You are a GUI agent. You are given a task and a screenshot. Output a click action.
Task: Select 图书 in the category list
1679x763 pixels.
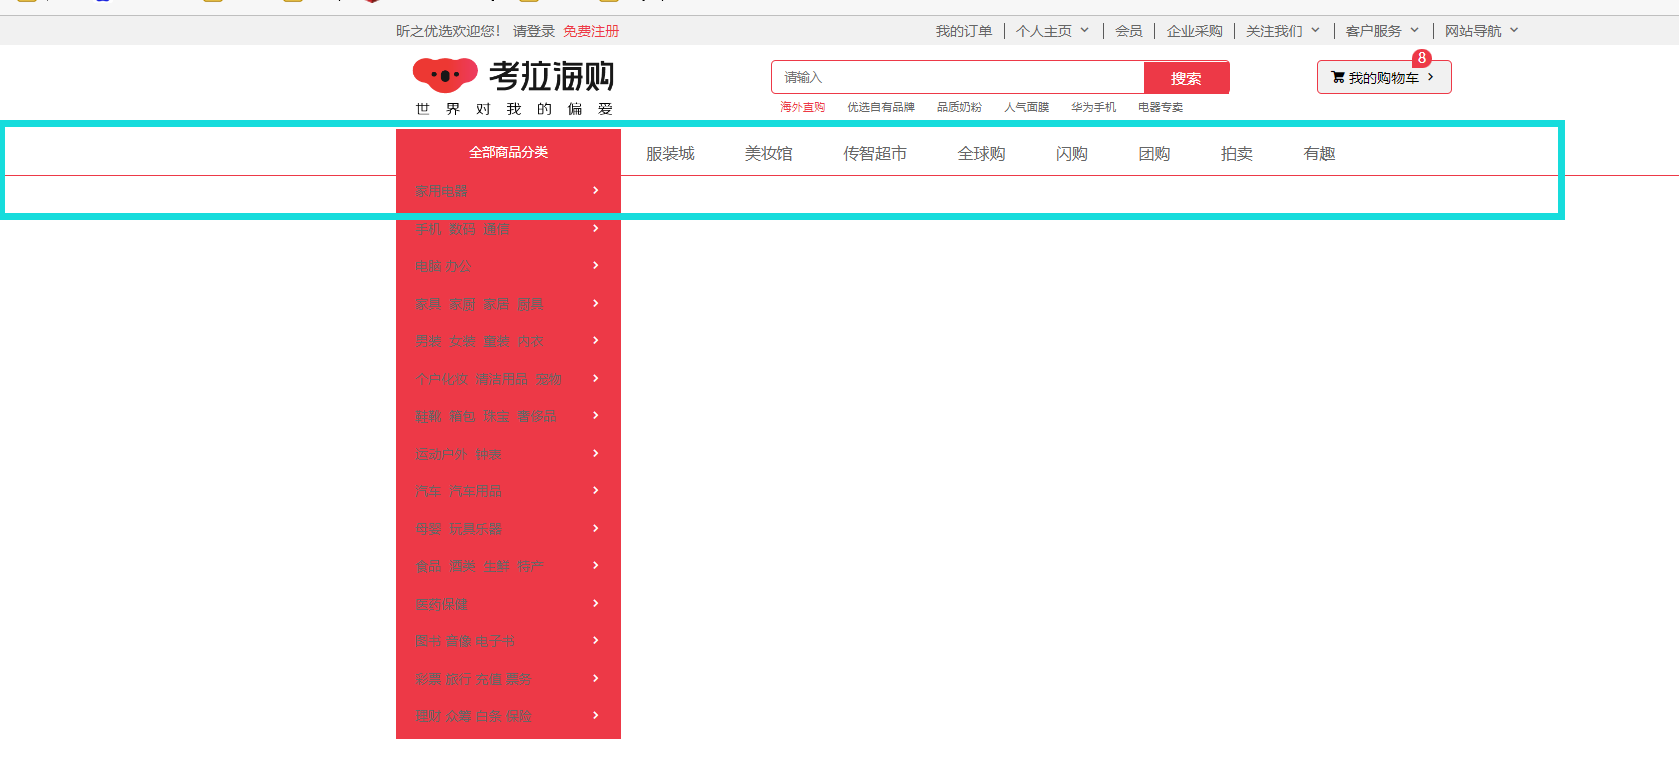[428, 641]
